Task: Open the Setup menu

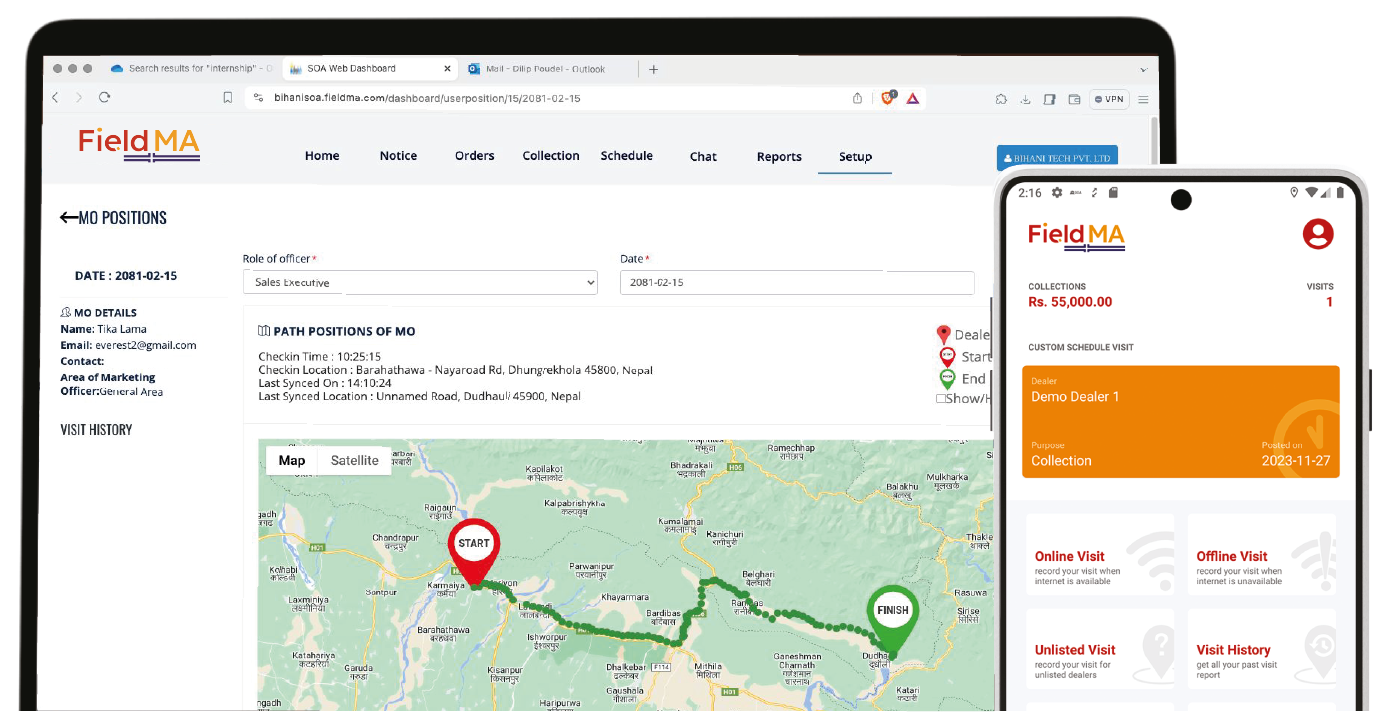Action: click(x=855, y=157)
